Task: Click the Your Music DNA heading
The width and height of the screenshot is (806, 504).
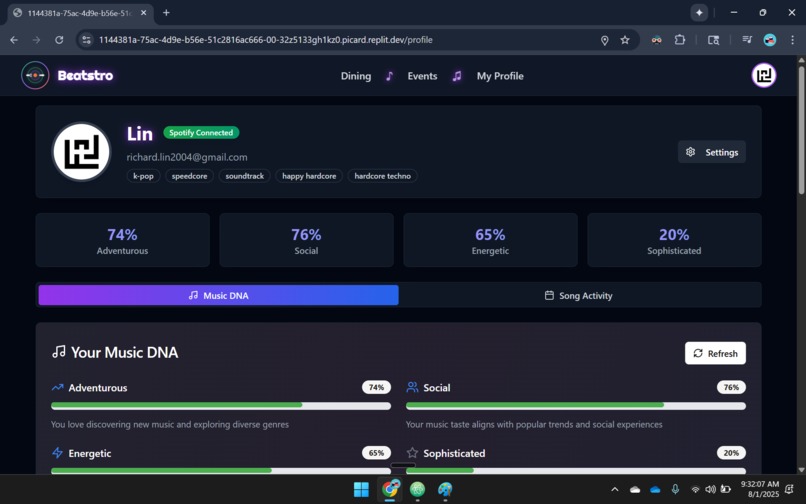Action: 124,352
